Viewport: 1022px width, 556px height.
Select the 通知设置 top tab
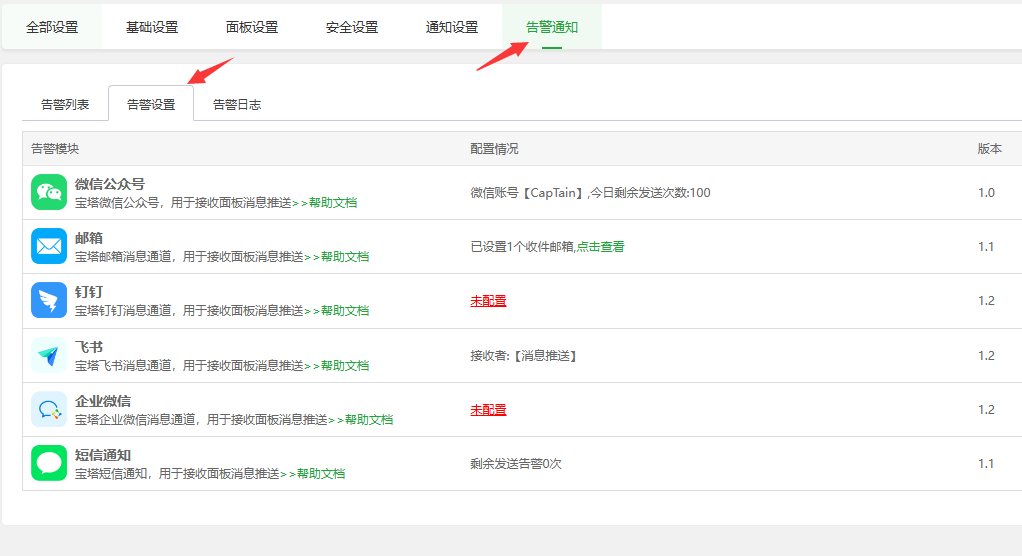[452, 27]
